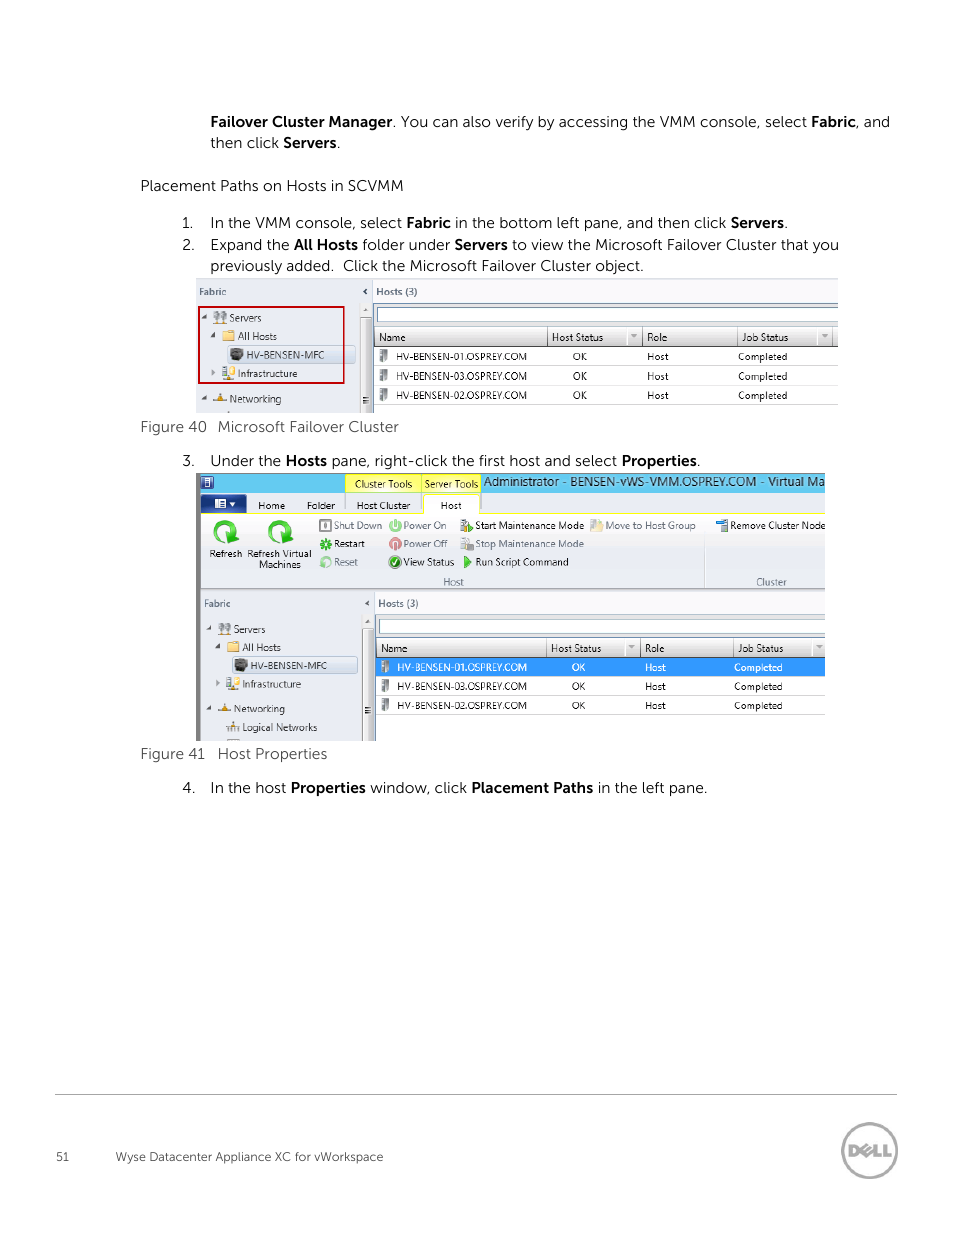Viewport: 954px width, 1235px height.
Task: Click Hosts search field in Figure 40
Action: pyautogui.click(x=607, y=314)
